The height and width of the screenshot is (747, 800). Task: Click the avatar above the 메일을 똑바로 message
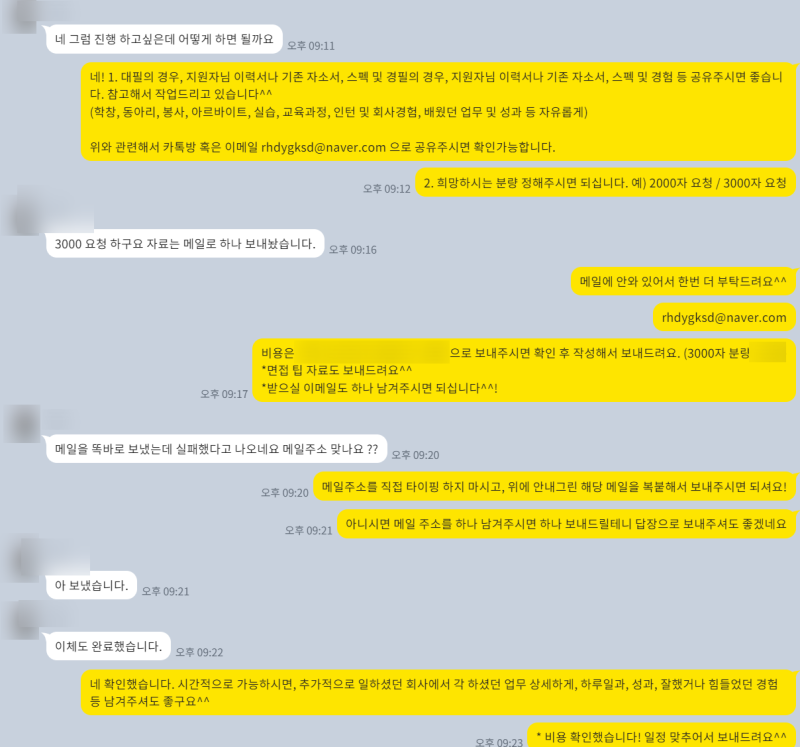(21, 424)
